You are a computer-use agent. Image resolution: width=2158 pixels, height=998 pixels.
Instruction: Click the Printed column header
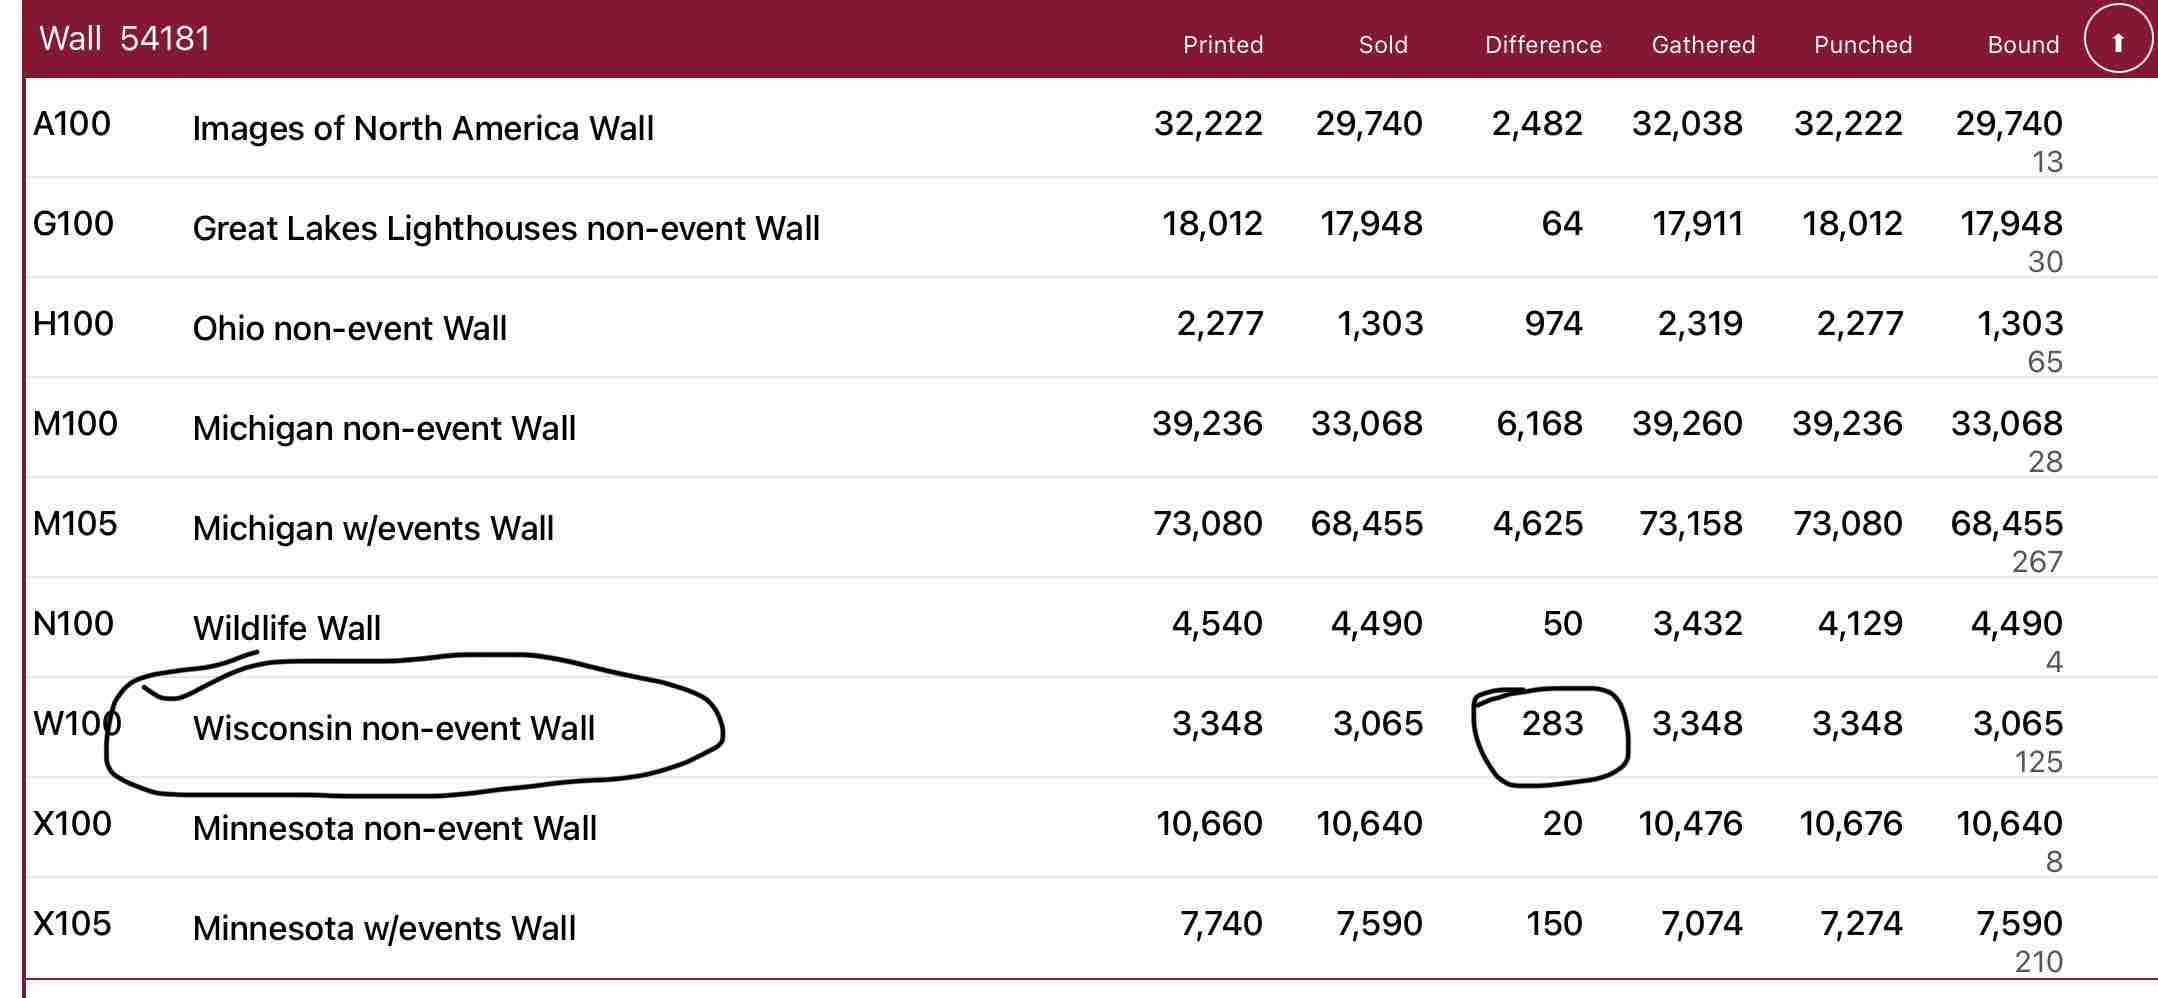[1222, 45]
